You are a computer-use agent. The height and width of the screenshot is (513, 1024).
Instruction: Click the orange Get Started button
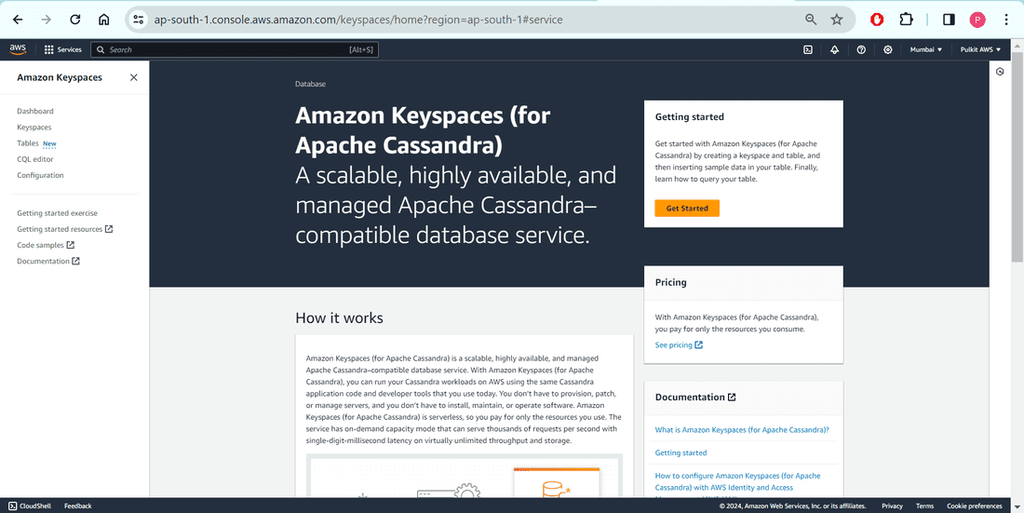[687, 208]
